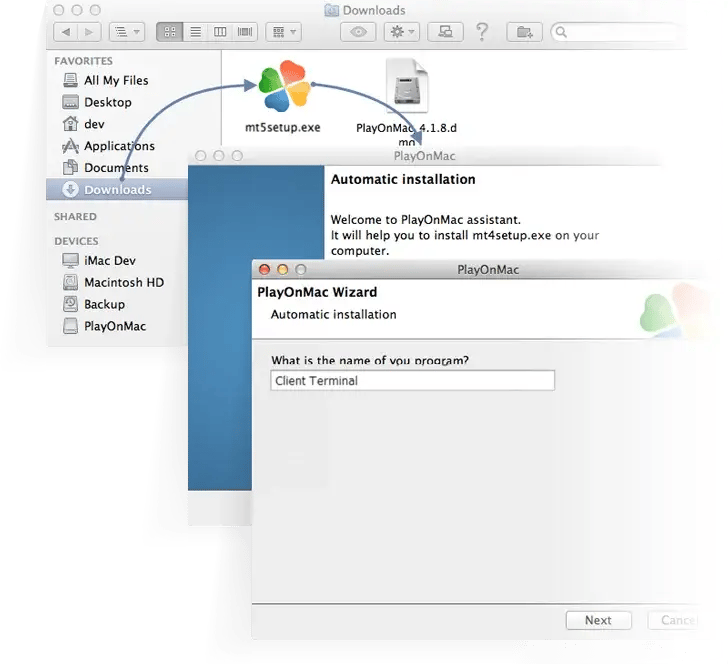Click the DEVICES sidebar section header
Viewport: 728px width, 664px height.
coord(76,241)
